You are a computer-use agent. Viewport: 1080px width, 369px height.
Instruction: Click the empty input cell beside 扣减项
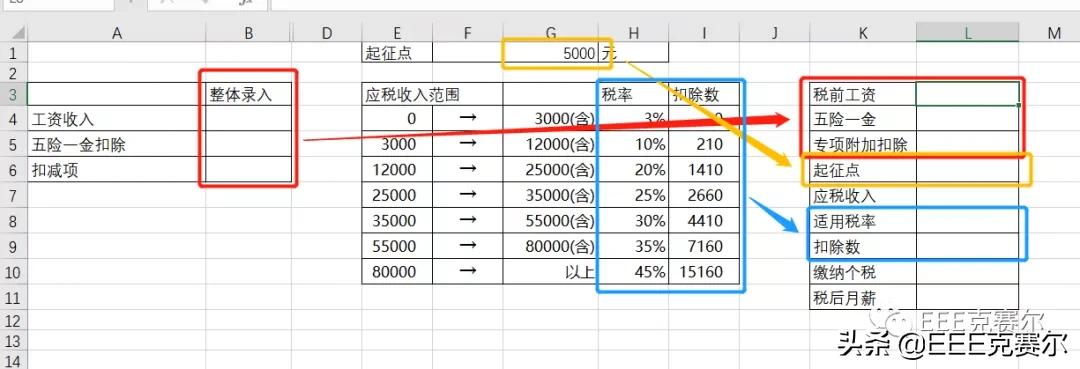pos(248,169)
